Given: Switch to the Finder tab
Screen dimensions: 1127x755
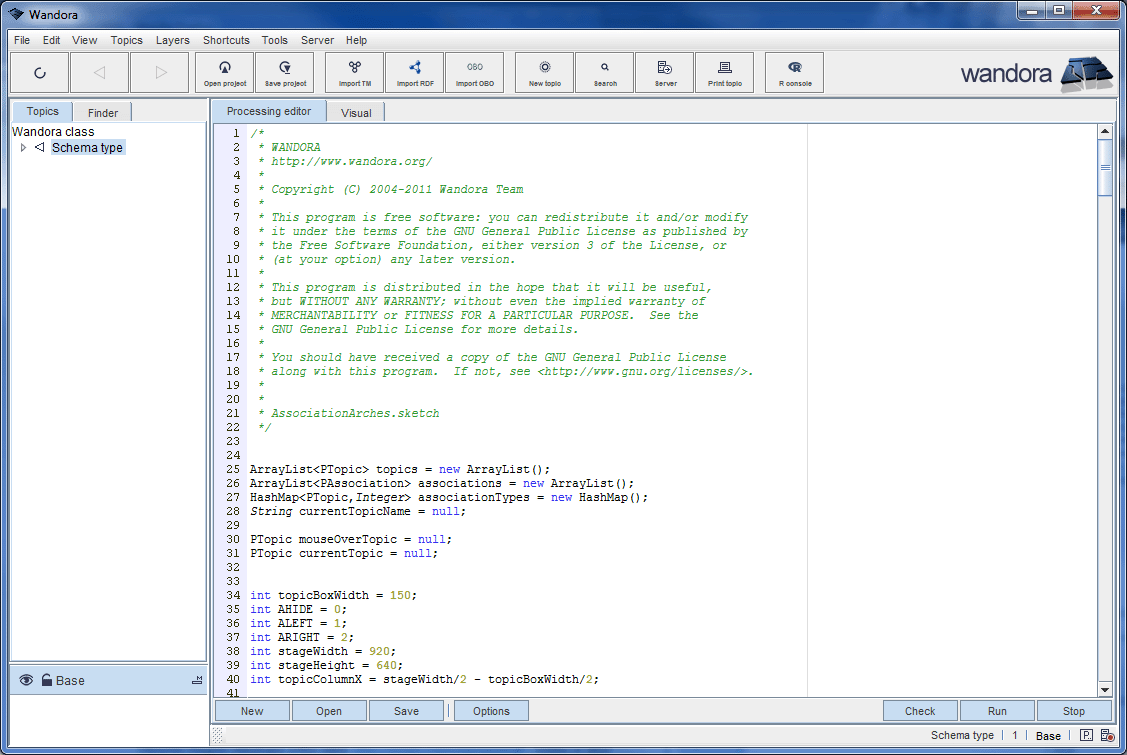Looking at the screenshot, I should pyautogui.click(x=102, y=112).
